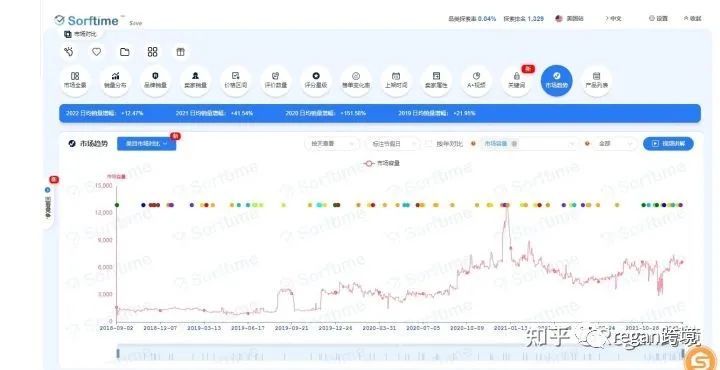The width and height of the screenshot is (720, 370).
Task: Click the folder icon in top toolbar
Action: coord(124,52)
